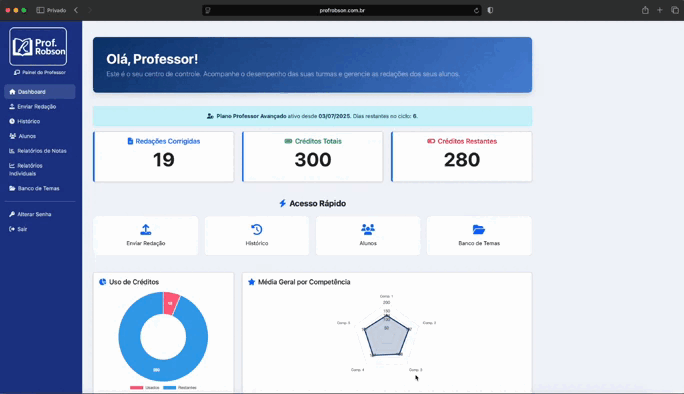Click the folder icon beside sidebar Banco de Temas

click(12, 188)
